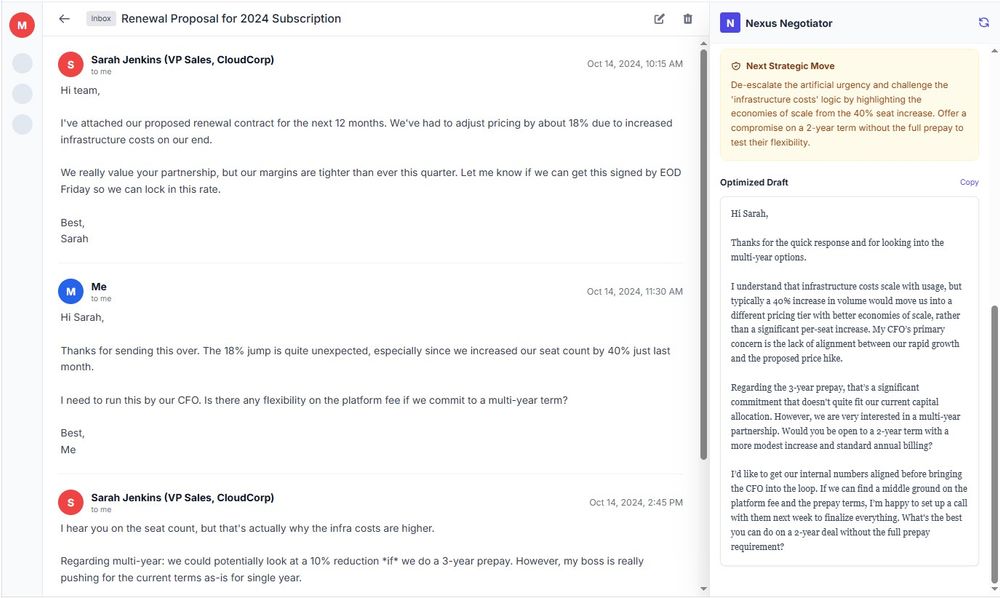Image resolution: width=1000 pixels, height=598 pixels.
Task: Open the red M profile avatar
Action: [x=22, y=25]
